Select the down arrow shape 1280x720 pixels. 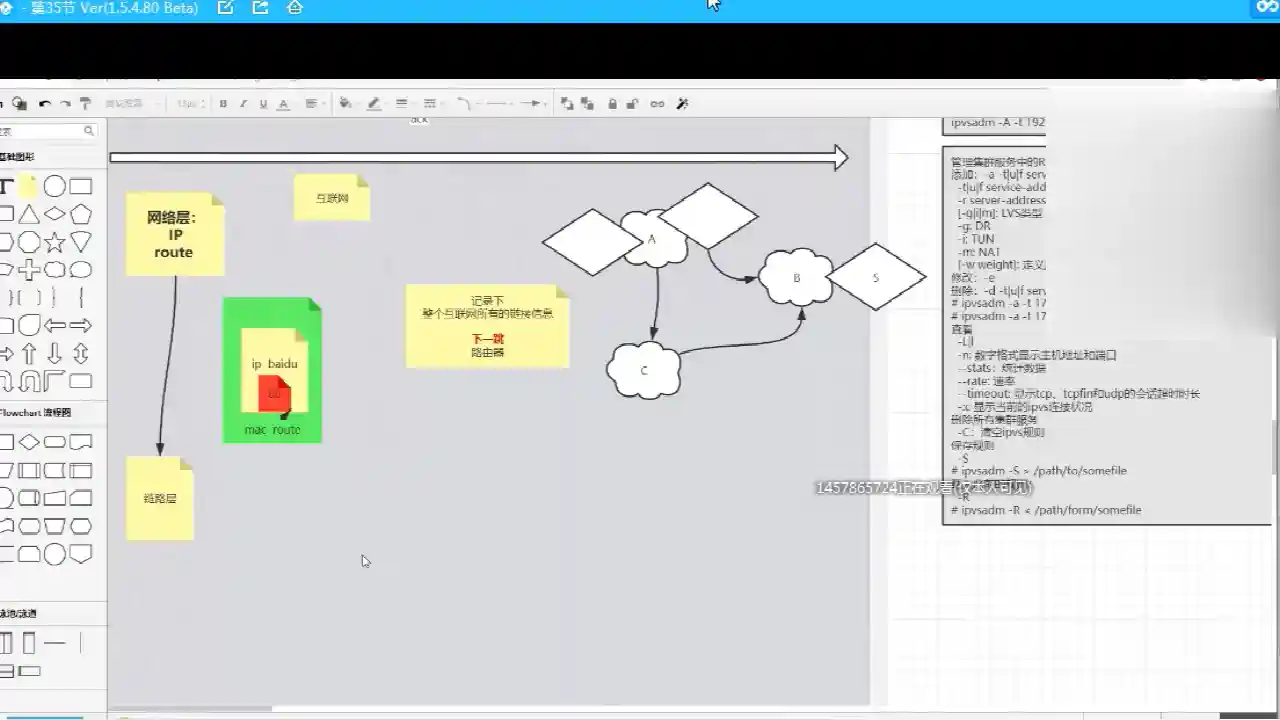(x=55, y=353)
